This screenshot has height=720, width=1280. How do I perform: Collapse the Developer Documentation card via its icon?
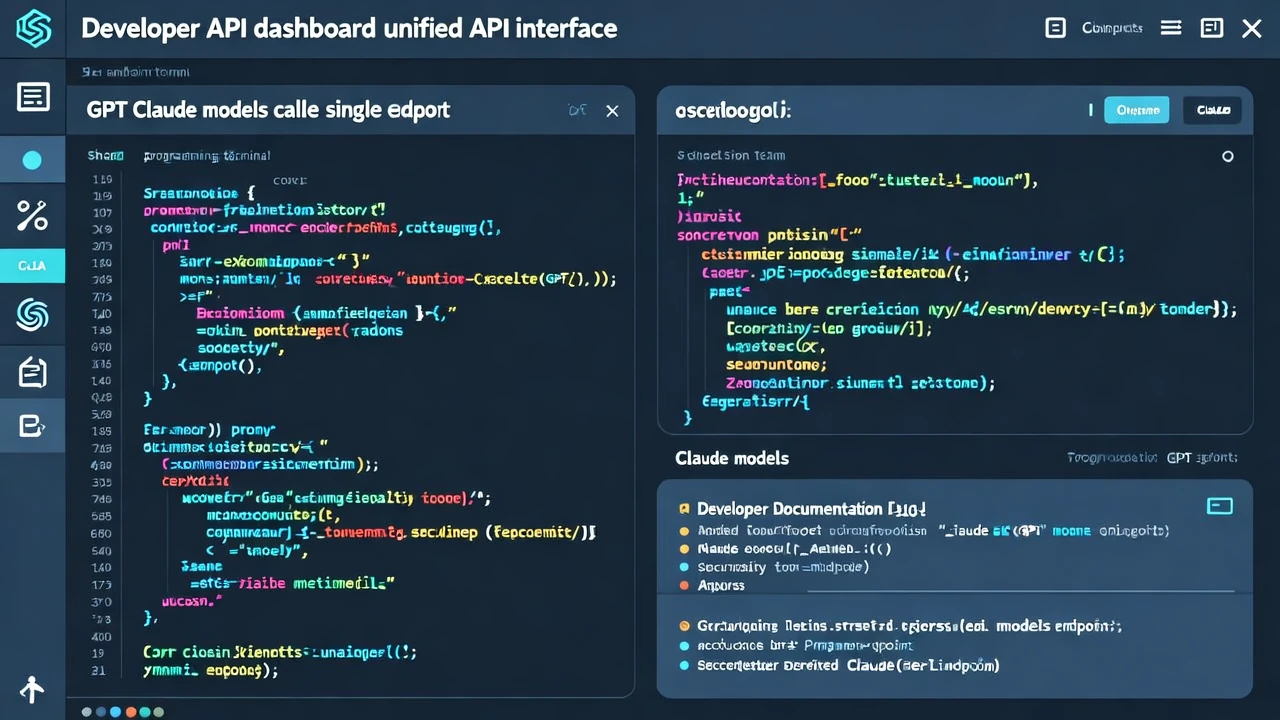coord(1220,506)
